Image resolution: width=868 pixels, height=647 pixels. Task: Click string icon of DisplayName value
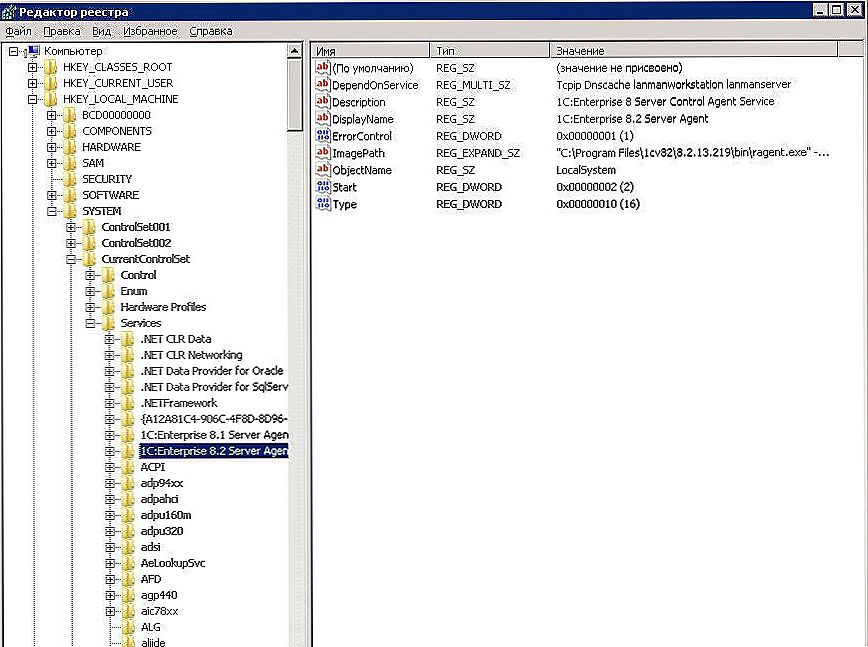point(323,119)
